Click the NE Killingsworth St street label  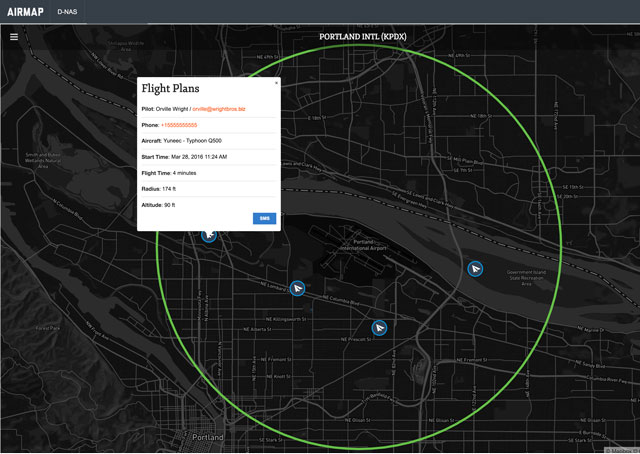pyautogui.click(x=286, y=319)
